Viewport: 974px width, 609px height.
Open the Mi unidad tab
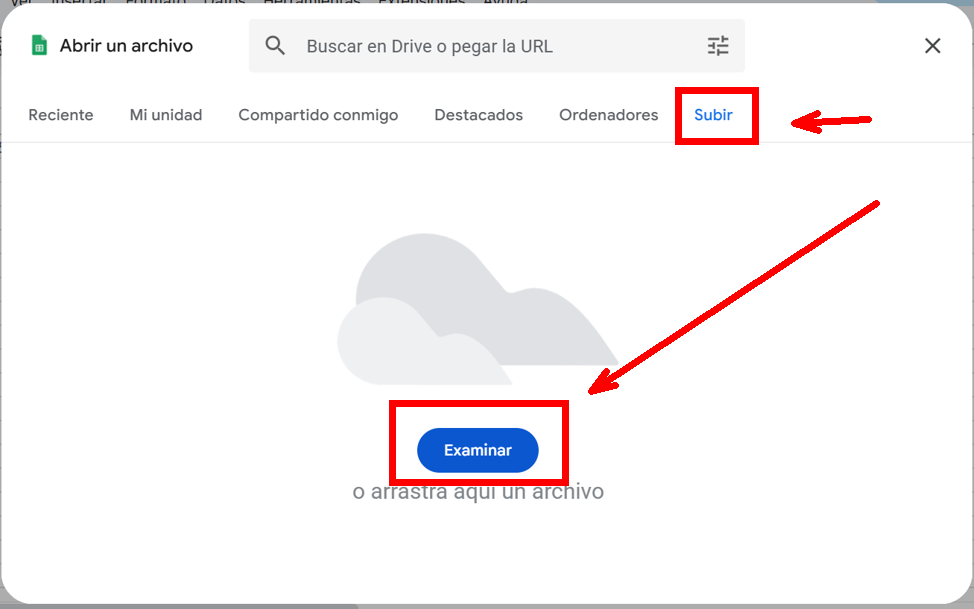(x=166, y=115)
